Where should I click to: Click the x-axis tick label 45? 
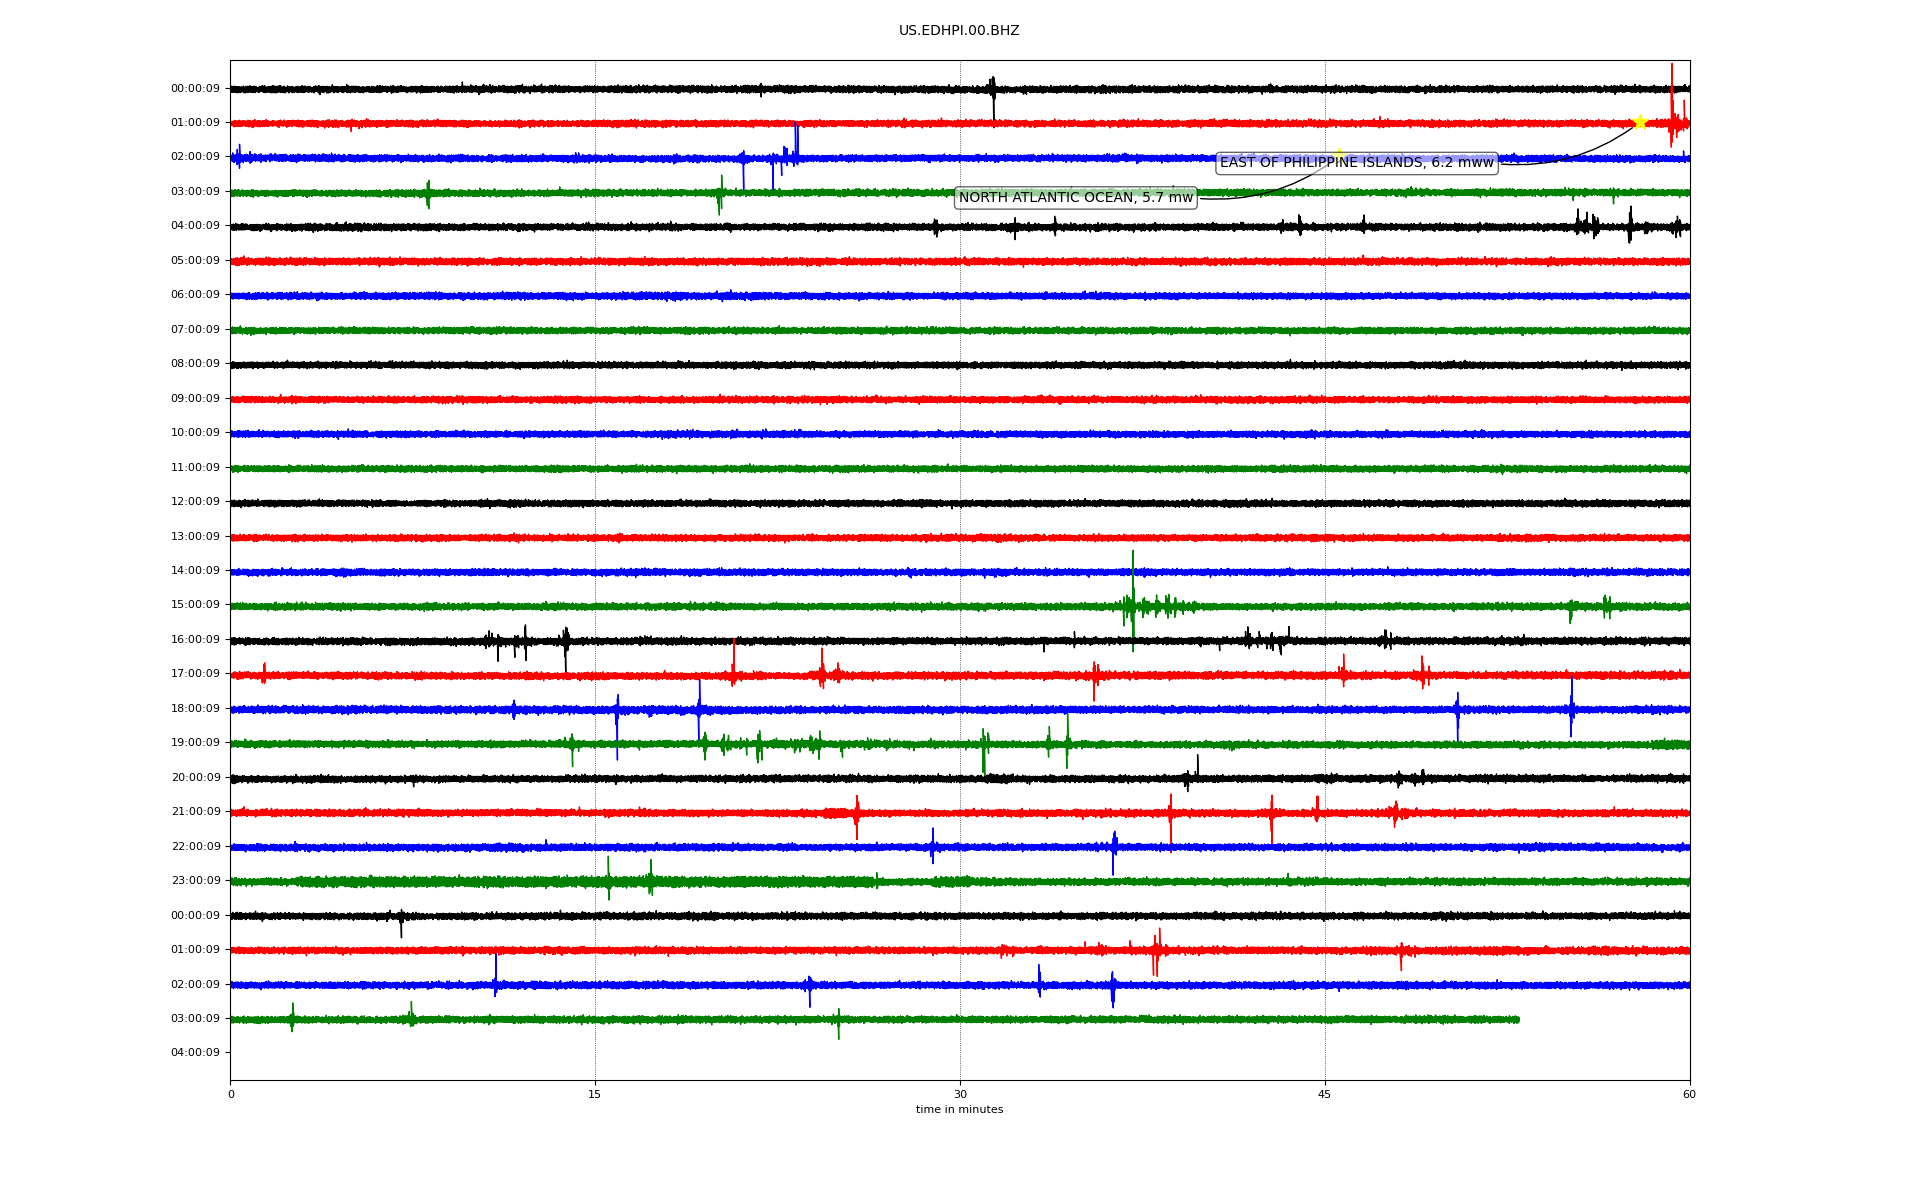[x=1325, y=1094]
